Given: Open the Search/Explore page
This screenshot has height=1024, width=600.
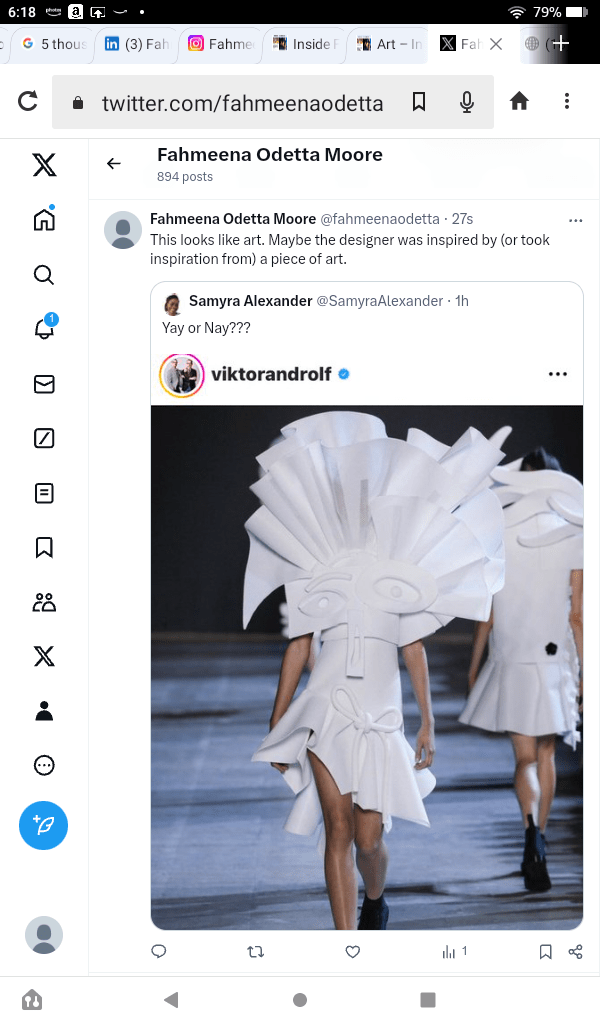Looking at the screenshot, I should (x=44, y=275).
